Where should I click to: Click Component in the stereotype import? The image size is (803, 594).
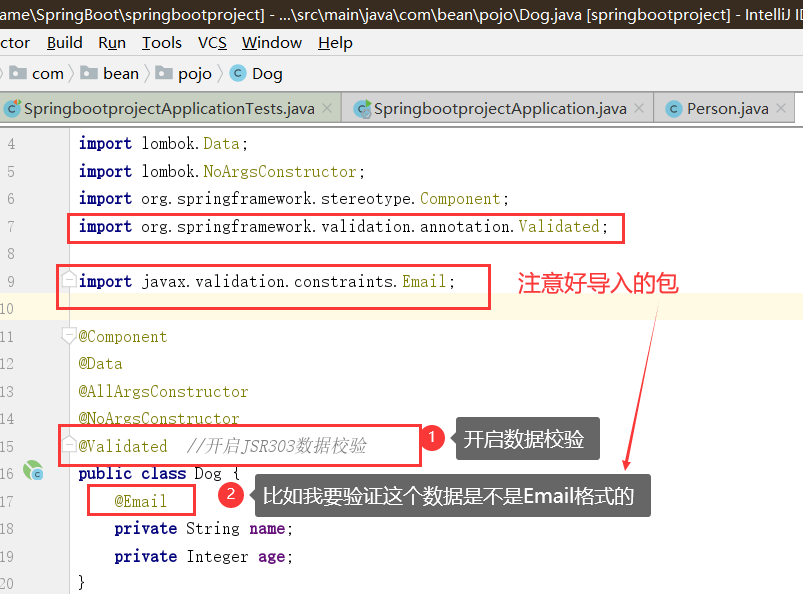click(x=460, y=199)
